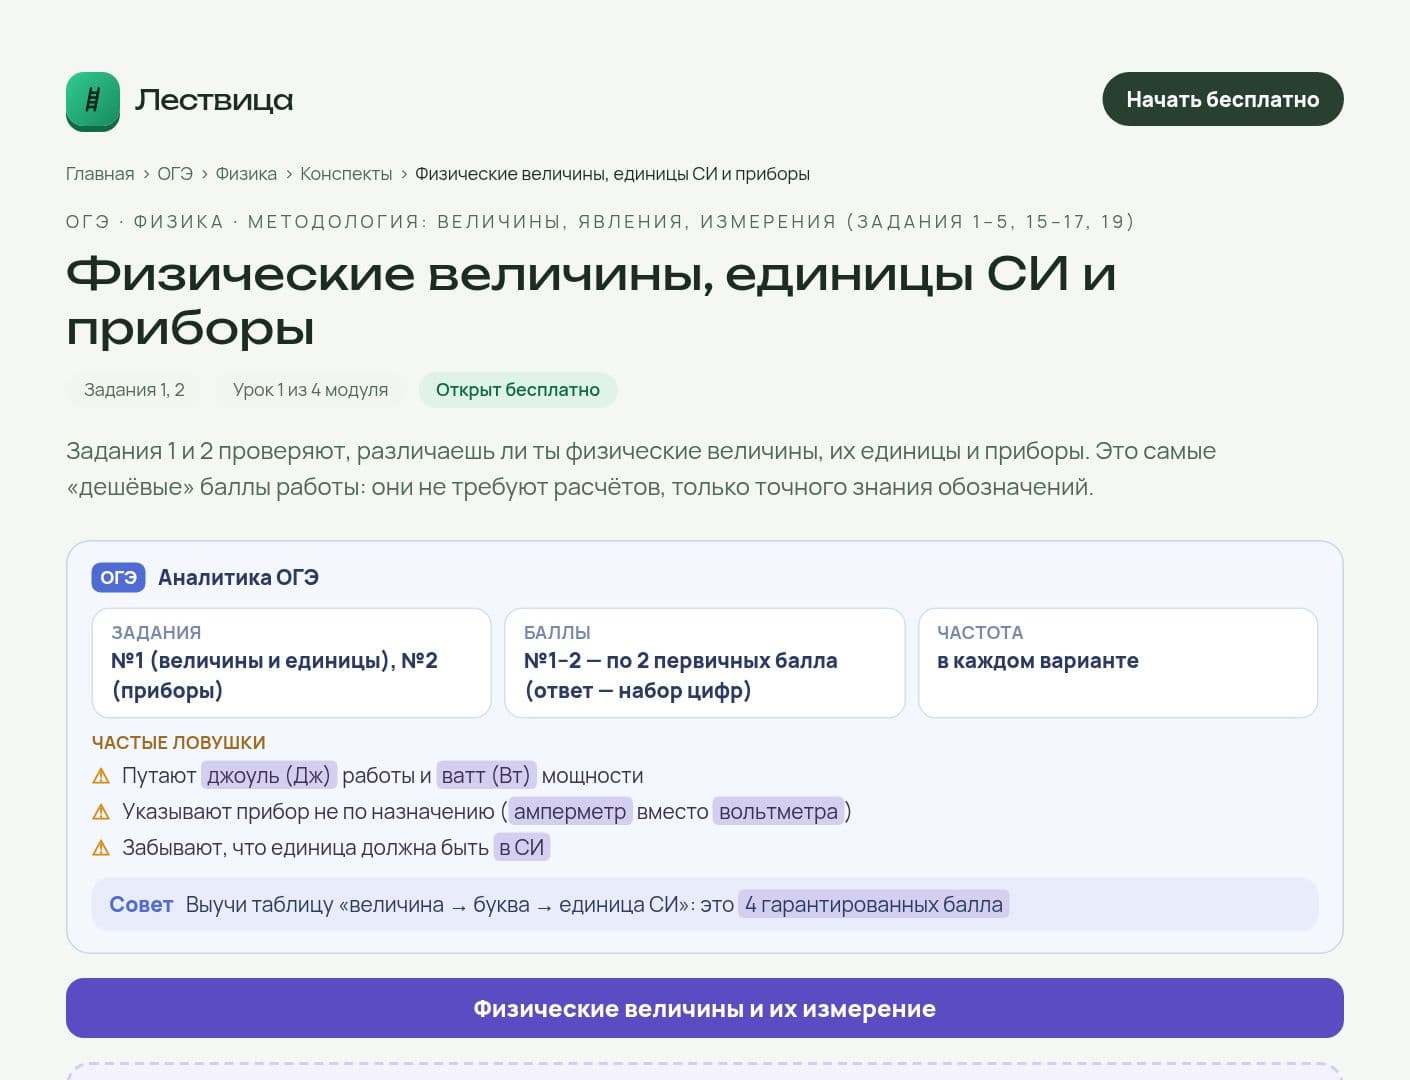This screenshot has width=1410, height=1080.
Task: Click the main page title heading
Action: [591, 300]
